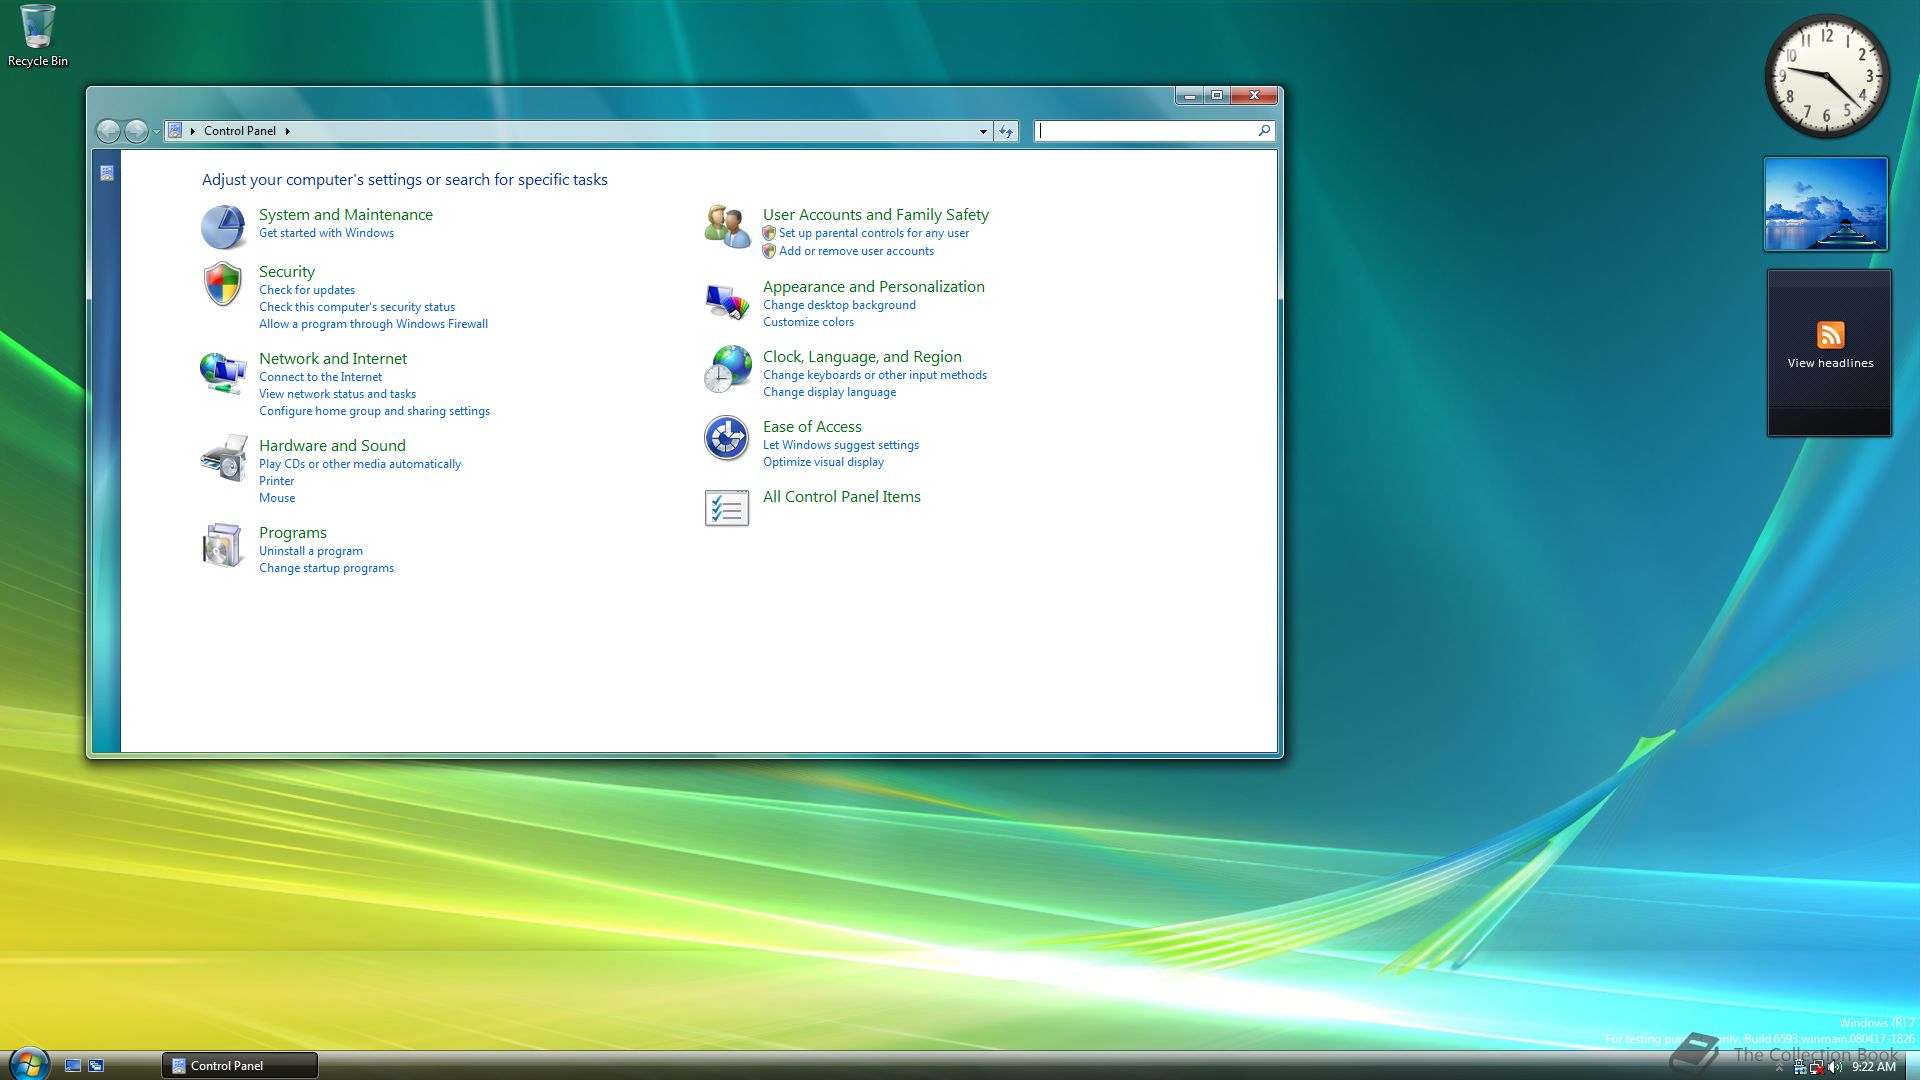This screenshot has width=1920, height=1080.
Task: Click Check for updates
Action: [307, 290]
